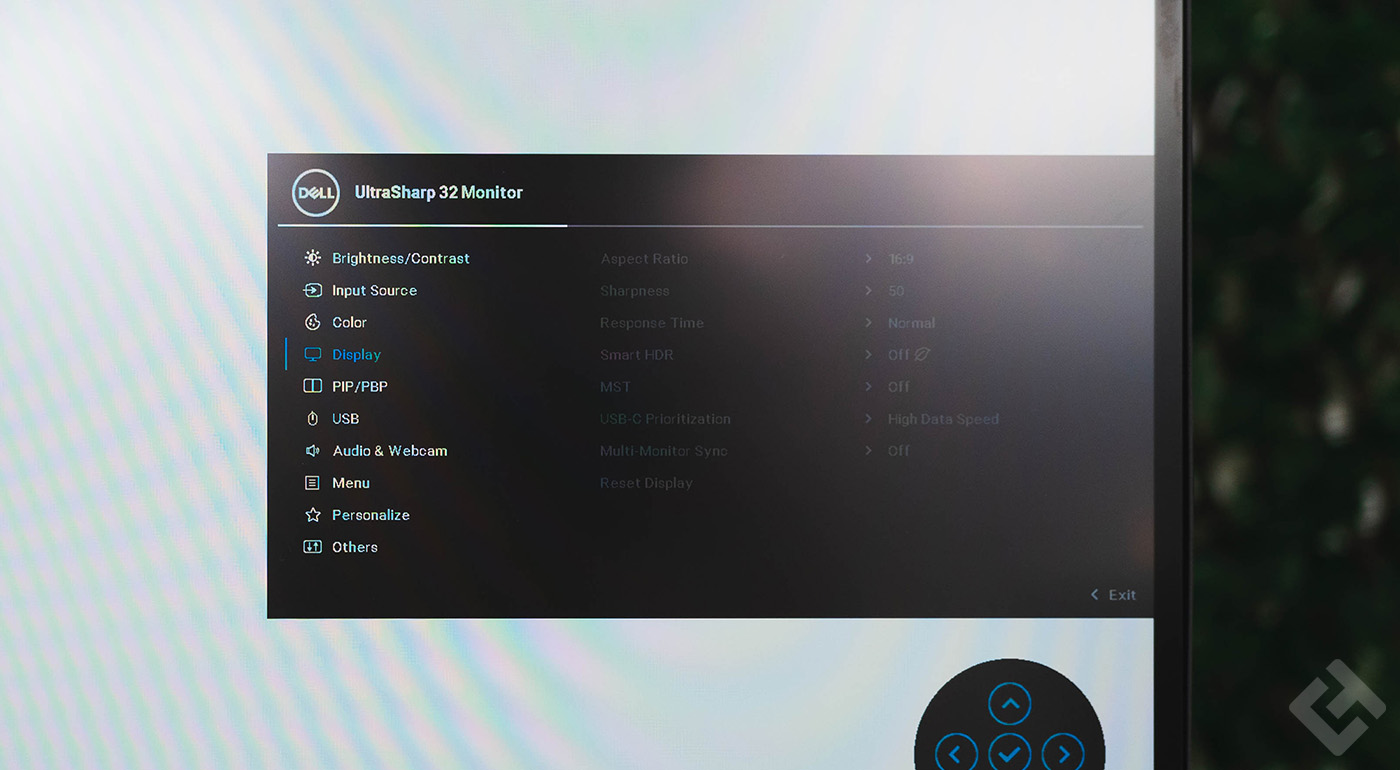Open the Sharpness value 50 setting

click(x=896, y=291)
